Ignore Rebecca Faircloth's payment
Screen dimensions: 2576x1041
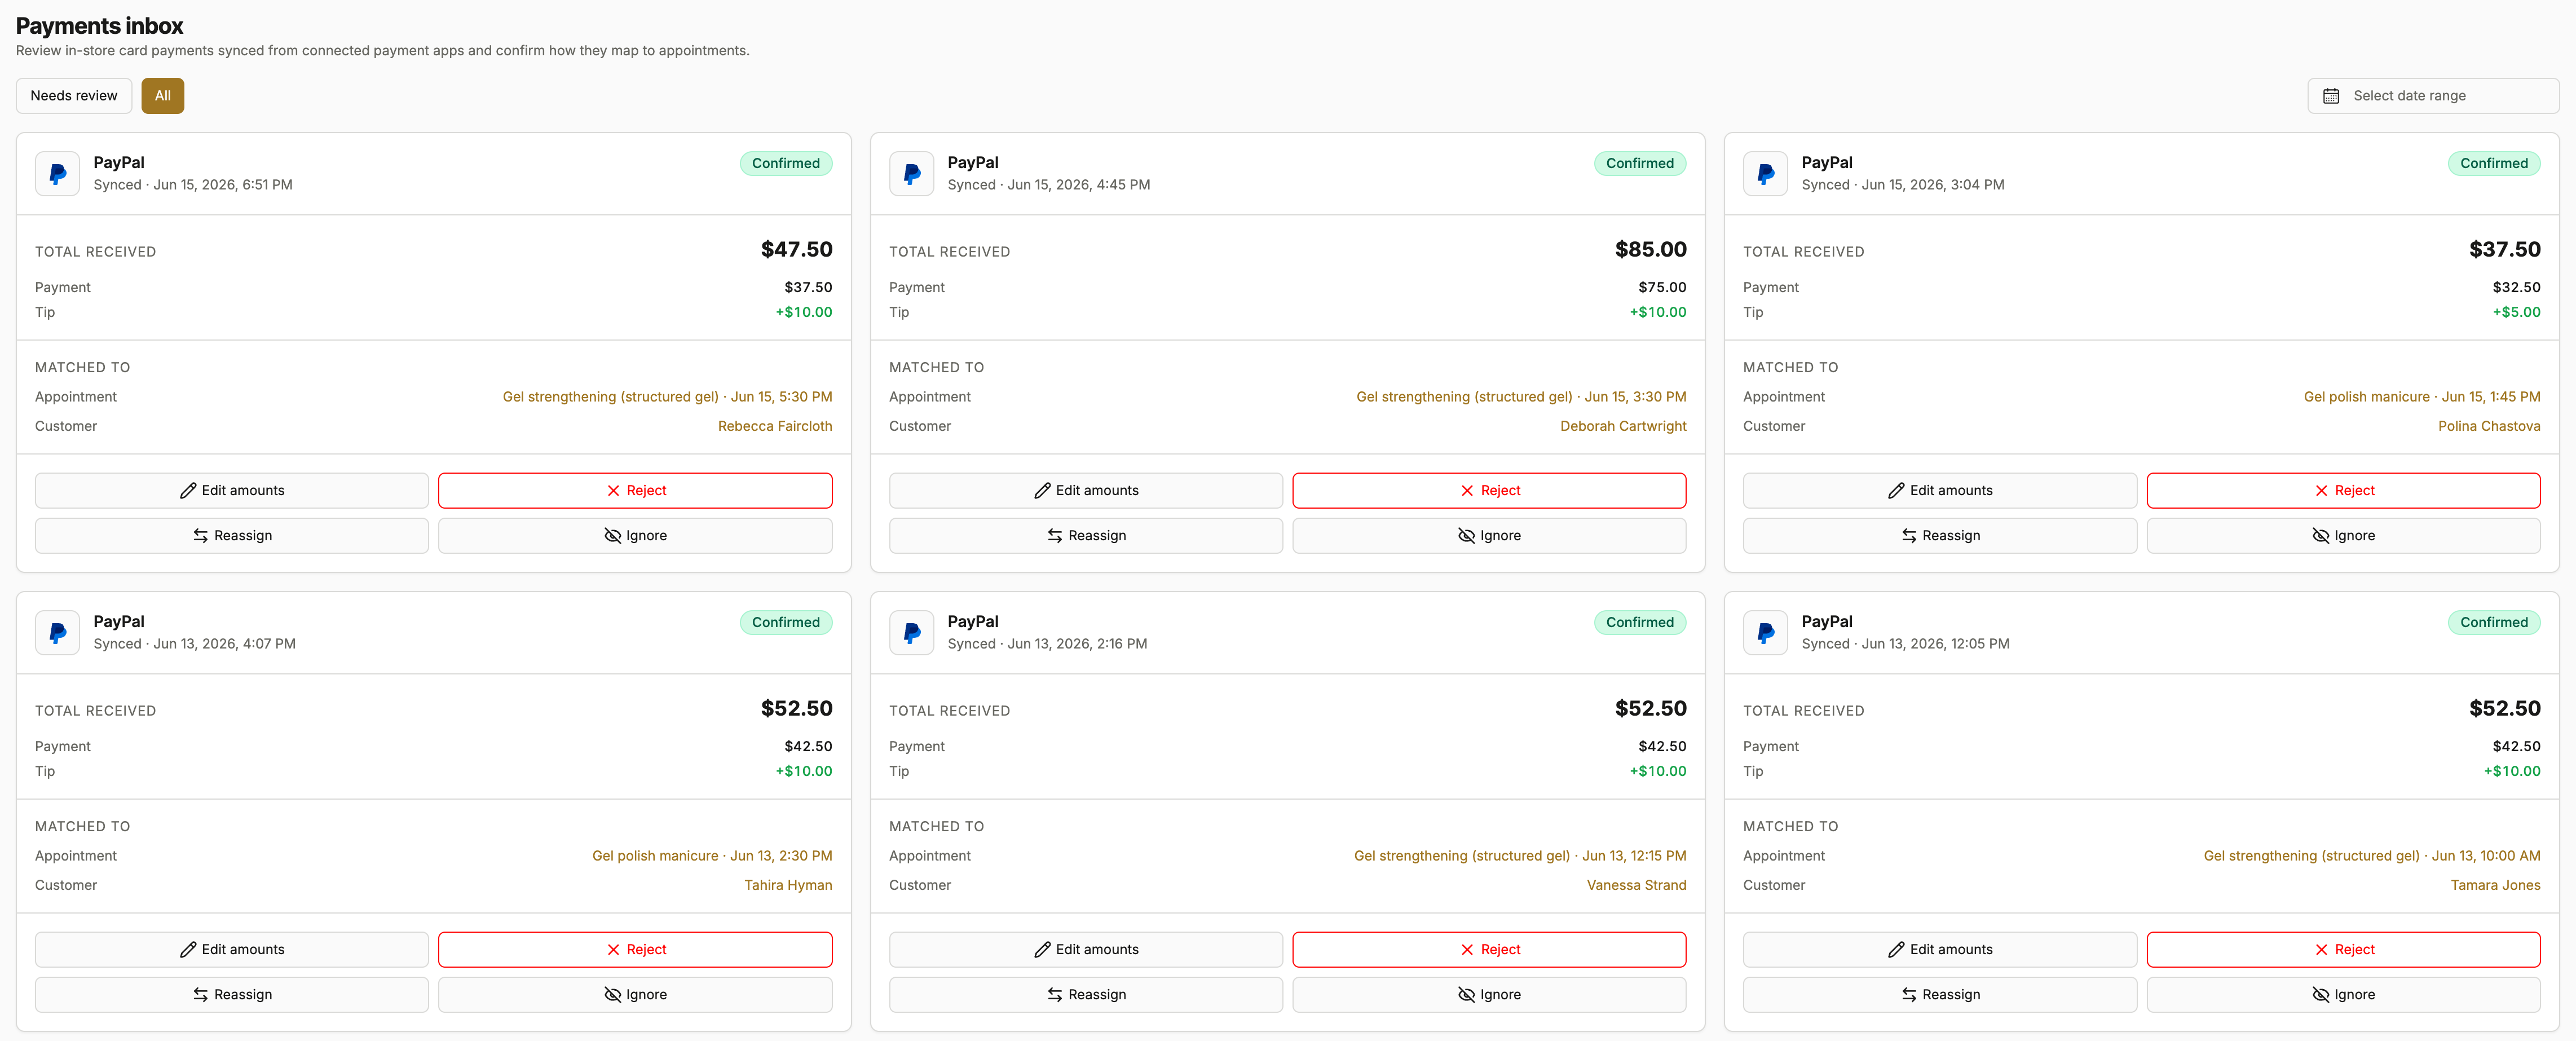(635, 536)
